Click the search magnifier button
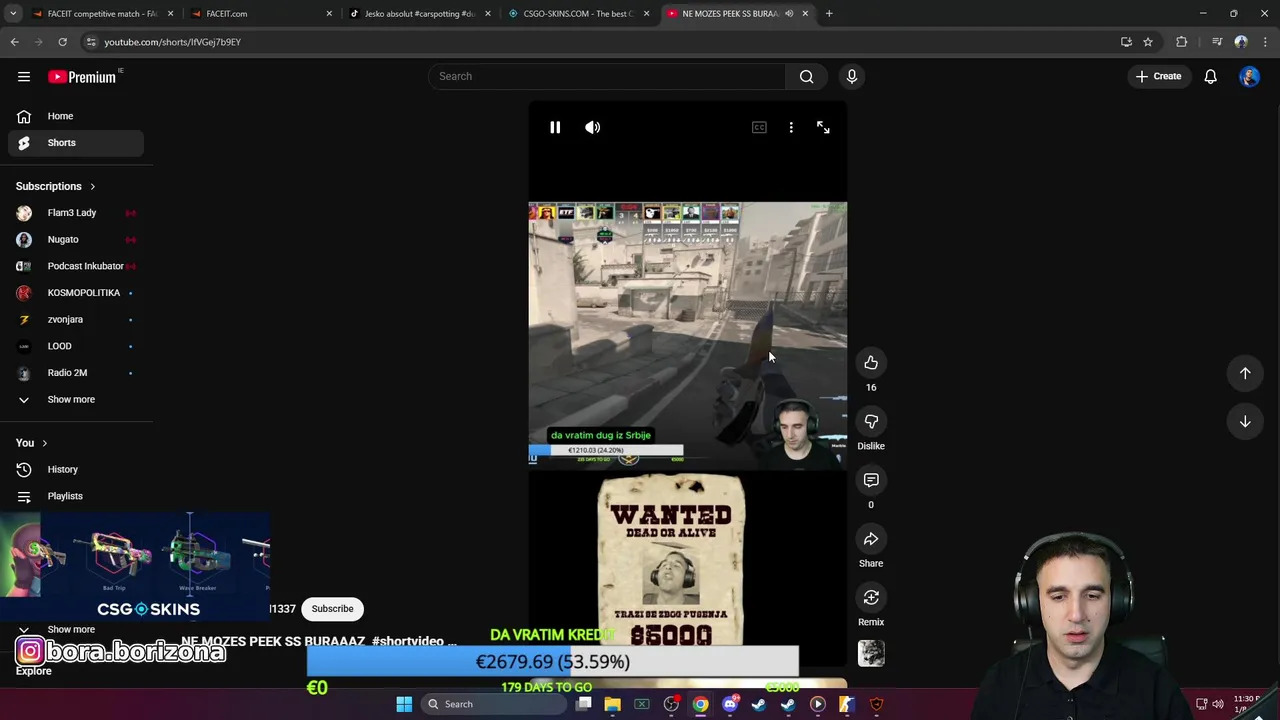 click(x=806, y=76)
